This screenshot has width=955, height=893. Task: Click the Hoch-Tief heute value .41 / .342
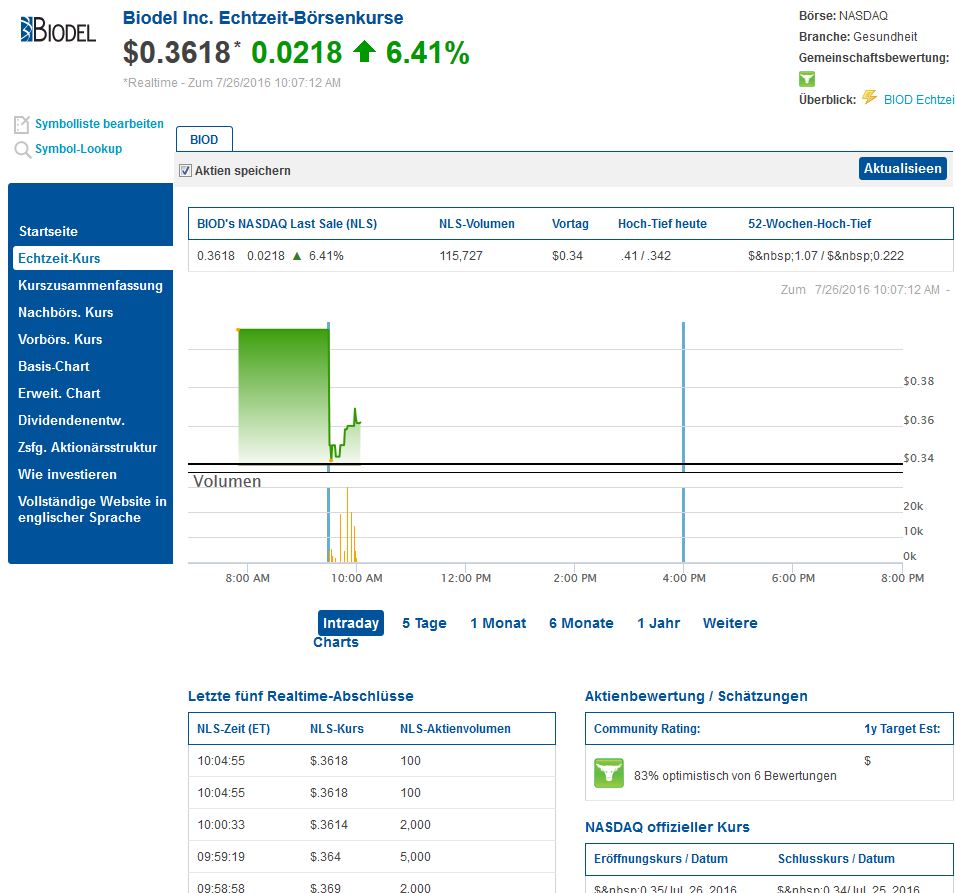[646, 256]
